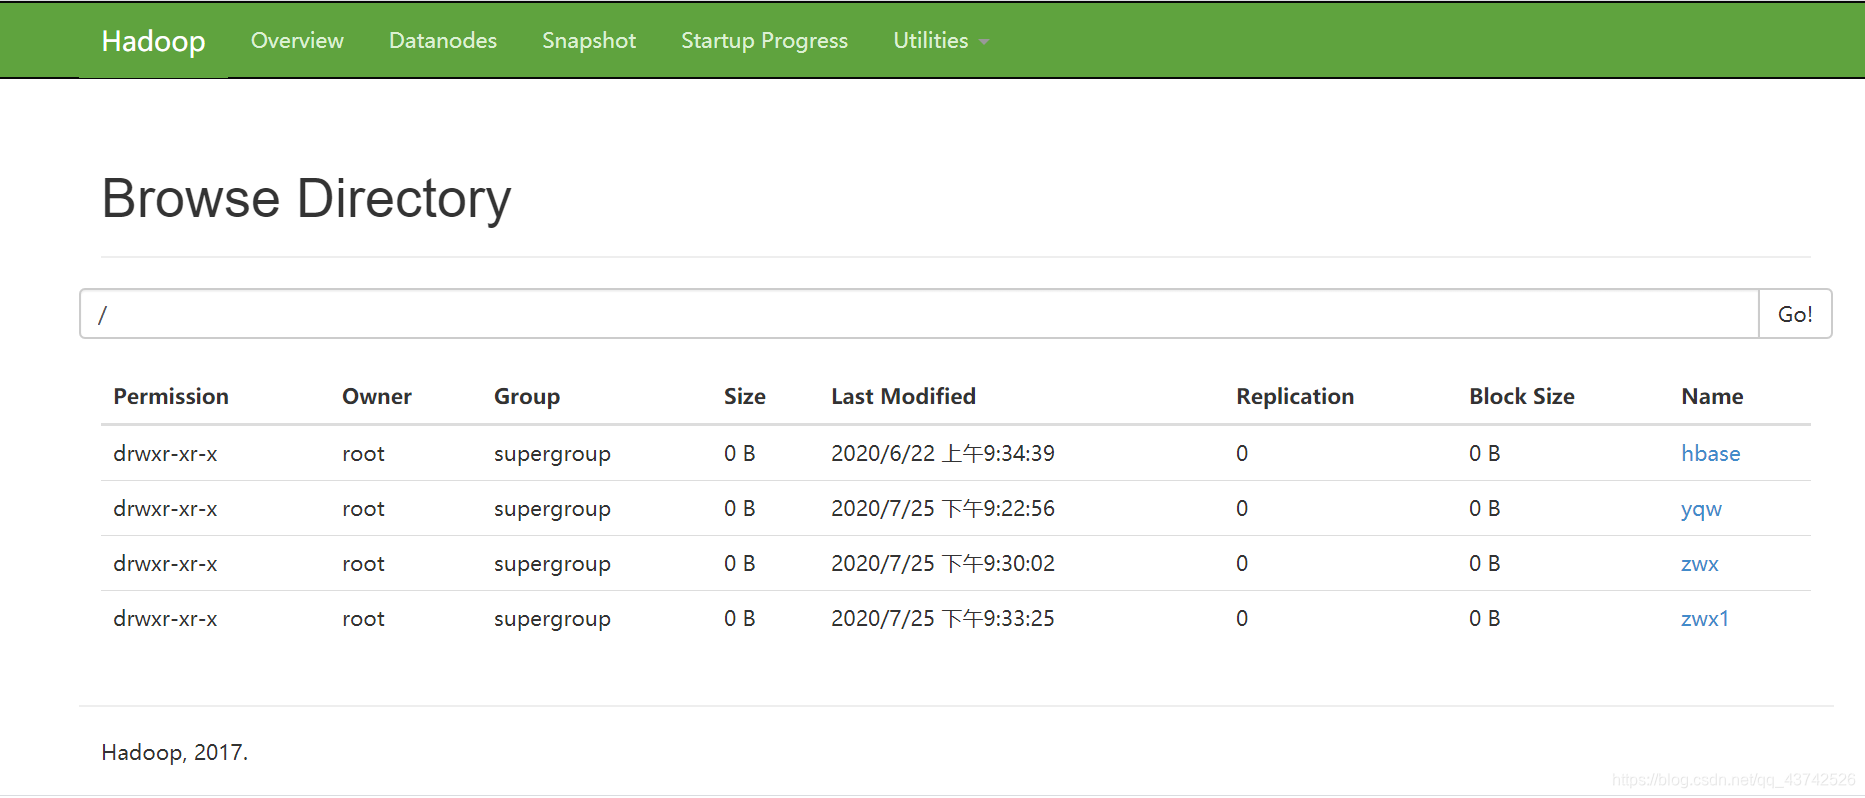
Task: Click owner root in yqw row
Action: 363,509
